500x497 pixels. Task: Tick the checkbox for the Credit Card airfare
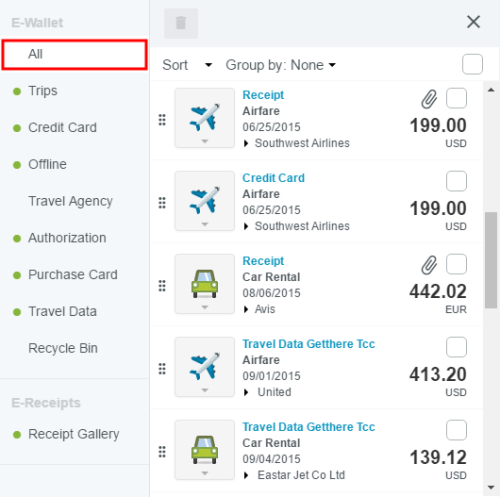pos(456,181)
